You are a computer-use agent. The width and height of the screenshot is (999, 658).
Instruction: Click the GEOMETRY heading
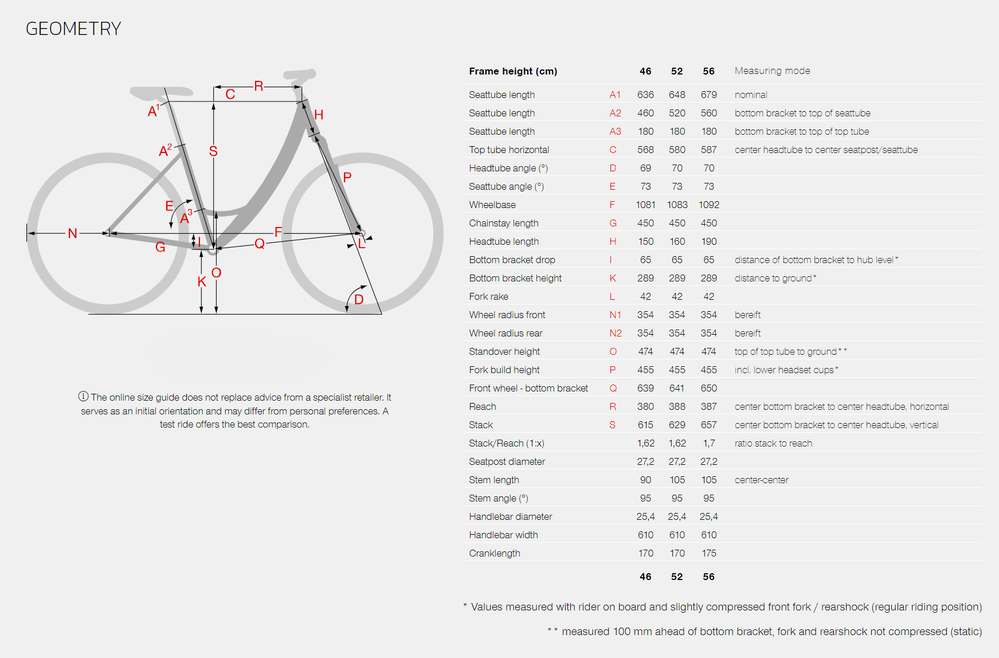tap(73, 29)
